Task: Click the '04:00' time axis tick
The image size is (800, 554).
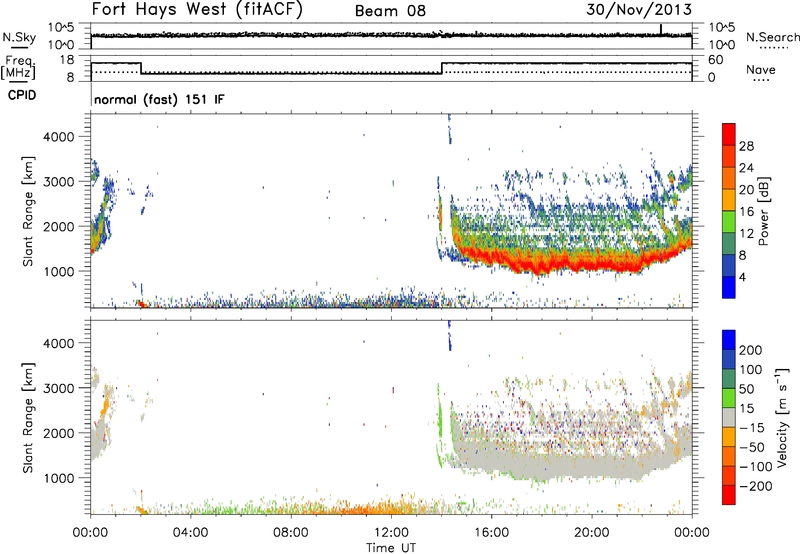Action: click(x=191, y=533)
